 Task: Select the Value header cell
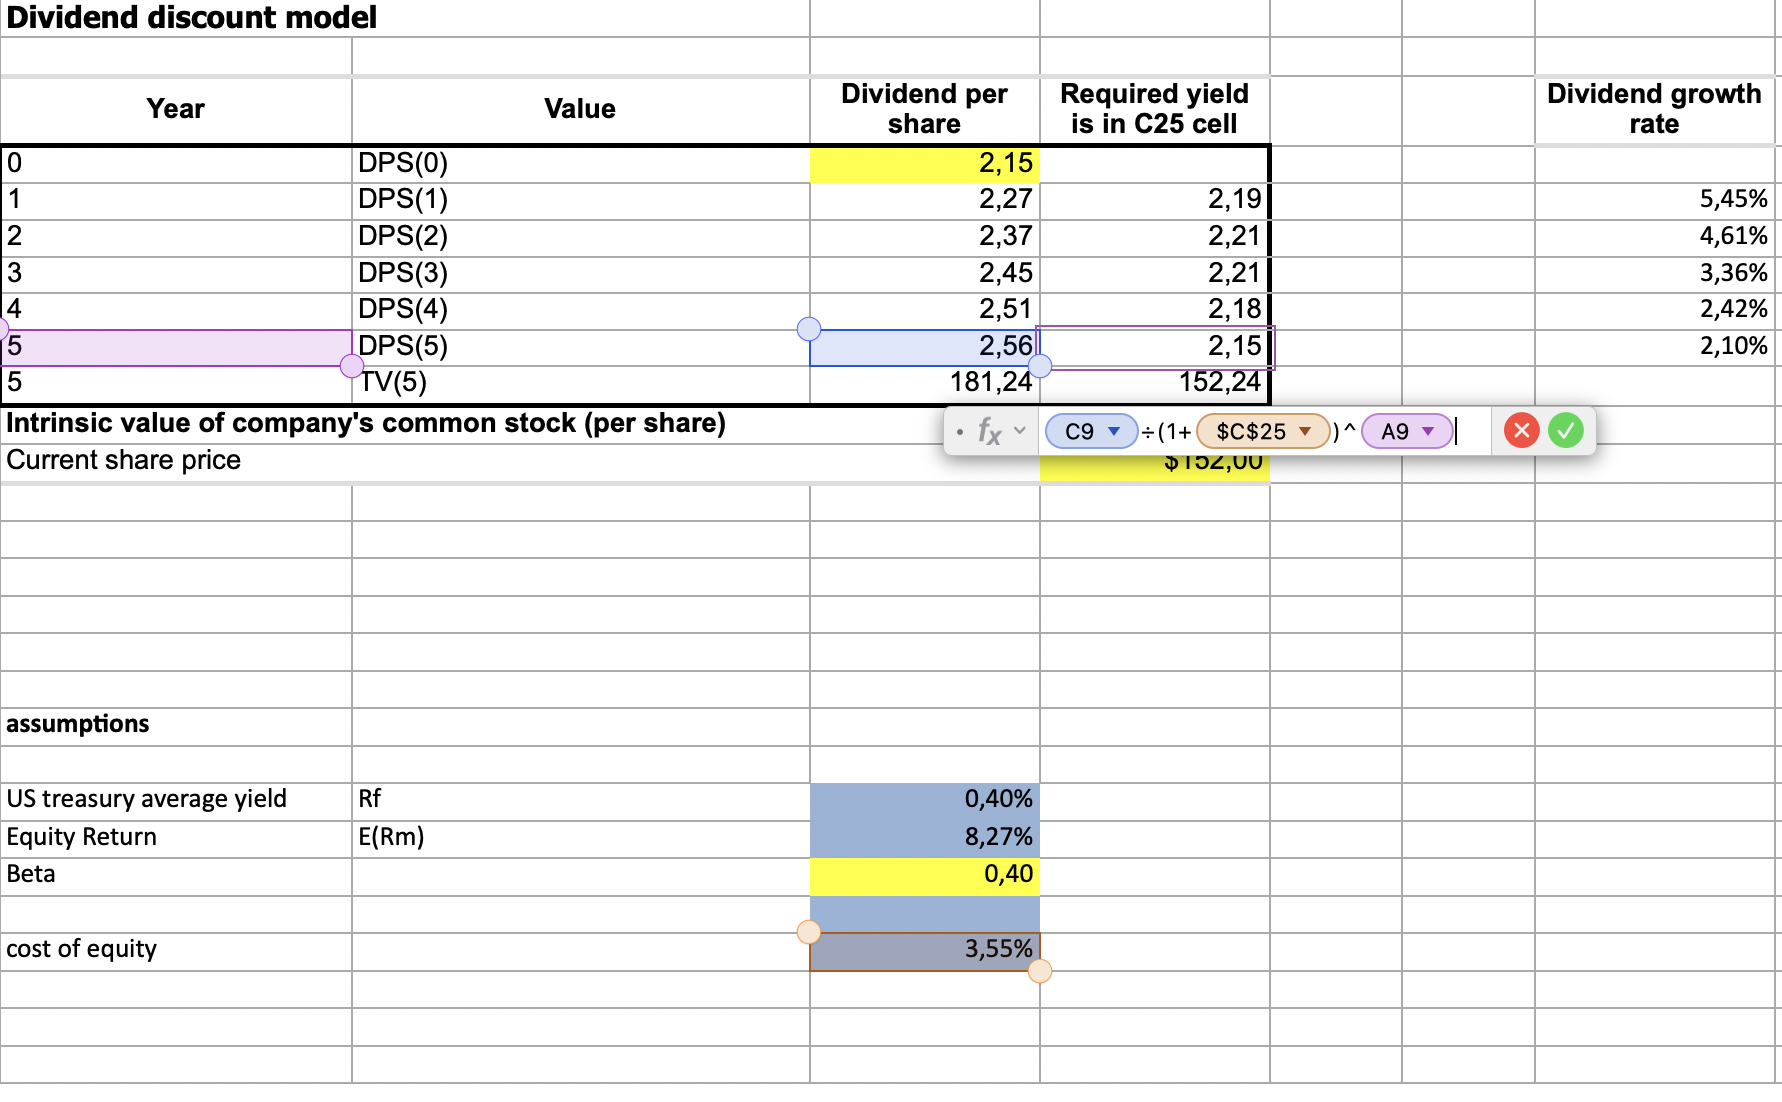pyautogui.click(x=580, y=110)
